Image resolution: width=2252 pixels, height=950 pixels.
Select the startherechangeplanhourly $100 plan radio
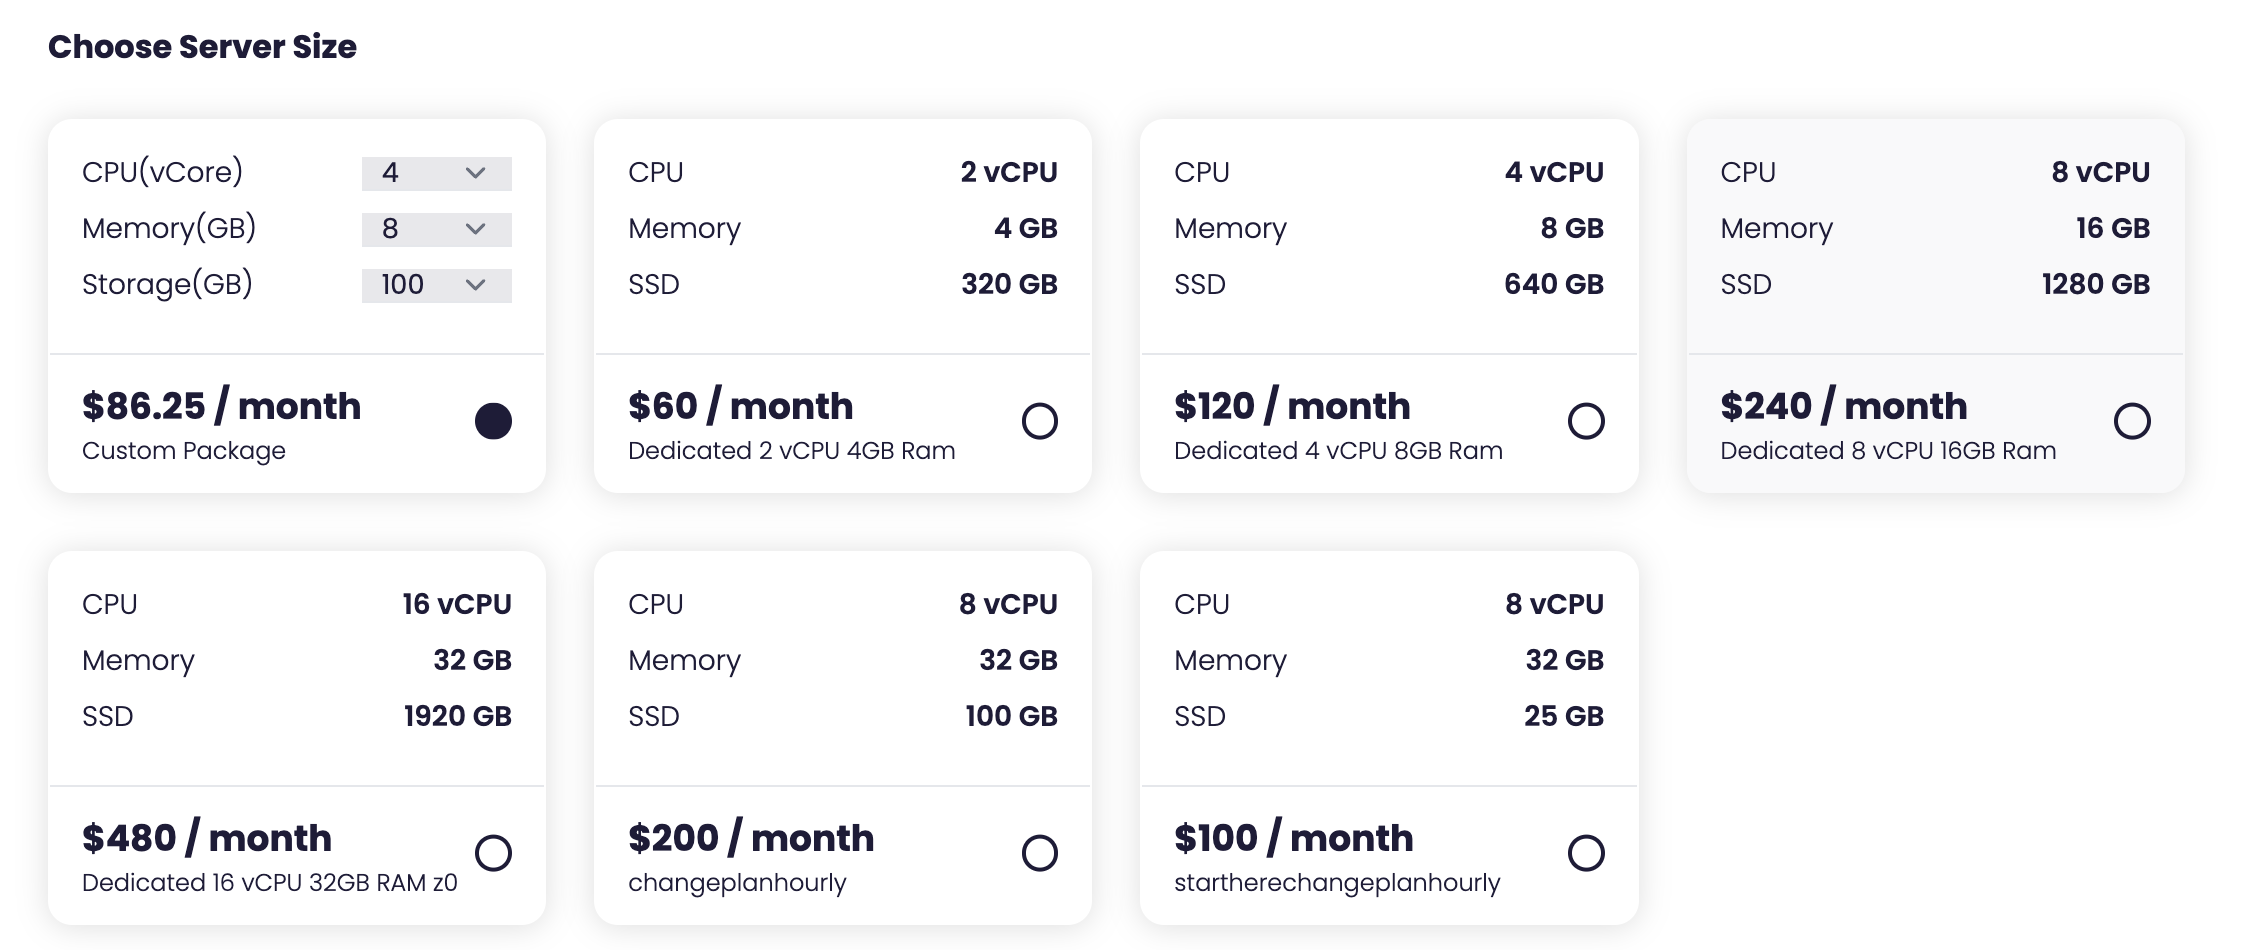[1586, 853]
